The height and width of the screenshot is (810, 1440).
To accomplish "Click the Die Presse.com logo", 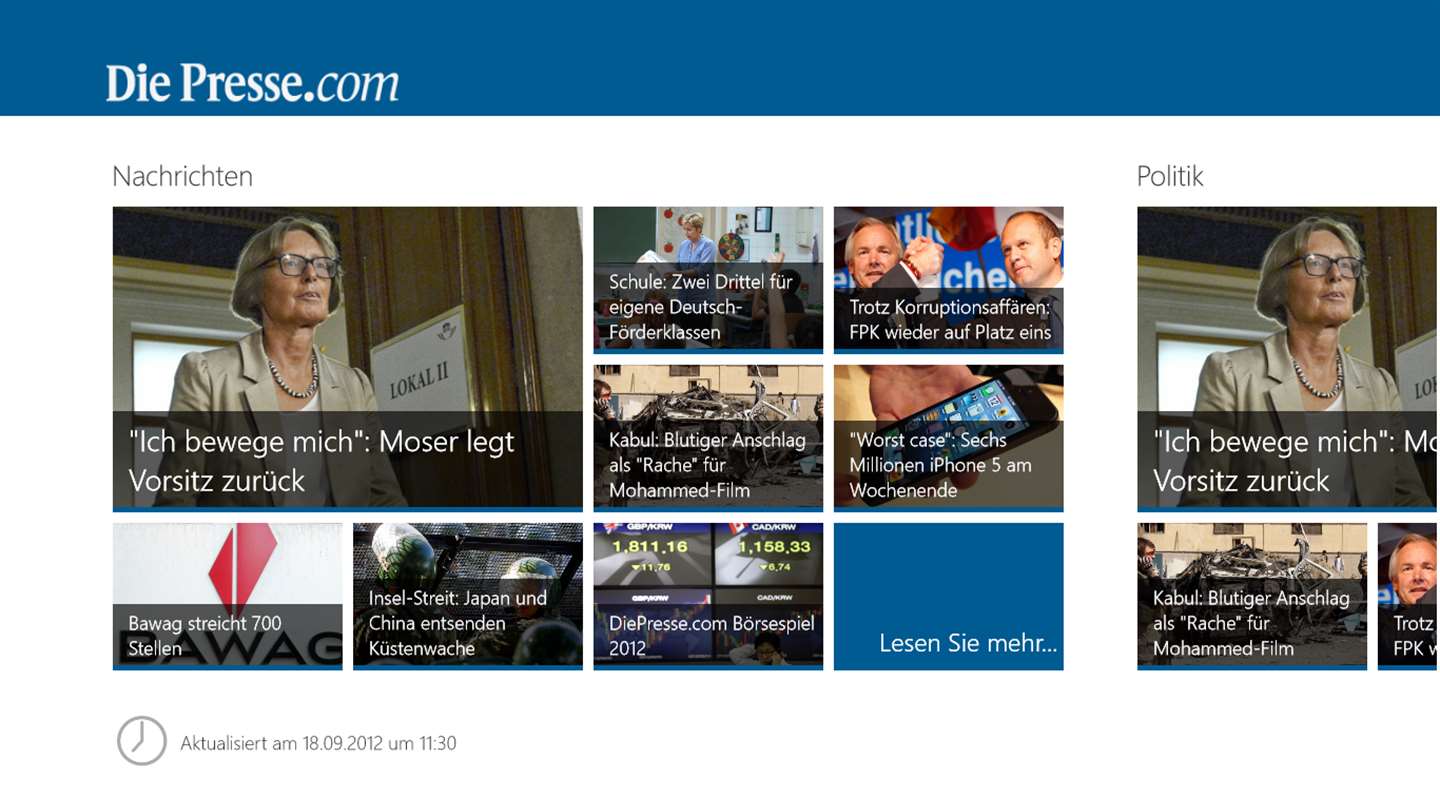I will pos(252,83).
